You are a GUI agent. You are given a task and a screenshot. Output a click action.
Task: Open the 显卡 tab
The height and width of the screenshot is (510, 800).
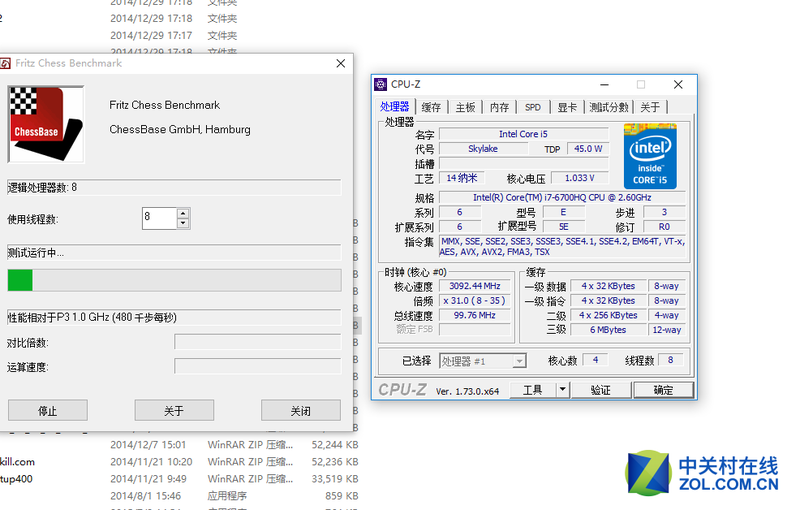pos(567,107)
